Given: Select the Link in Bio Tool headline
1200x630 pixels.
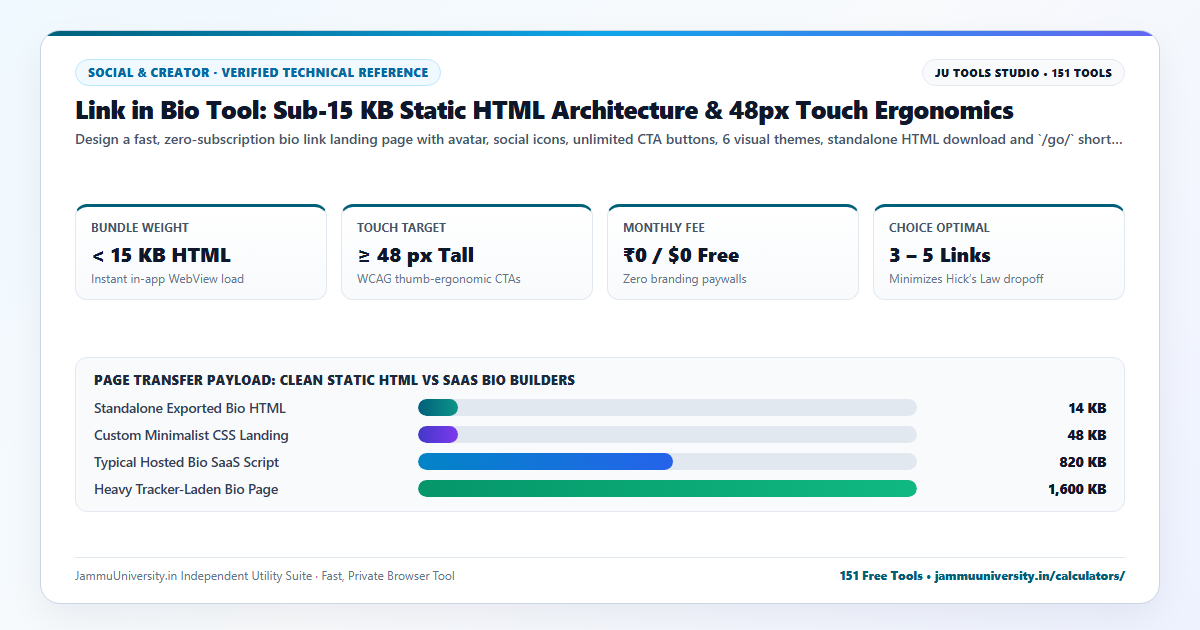Looking at the screenshot, I should coord(544,110).
